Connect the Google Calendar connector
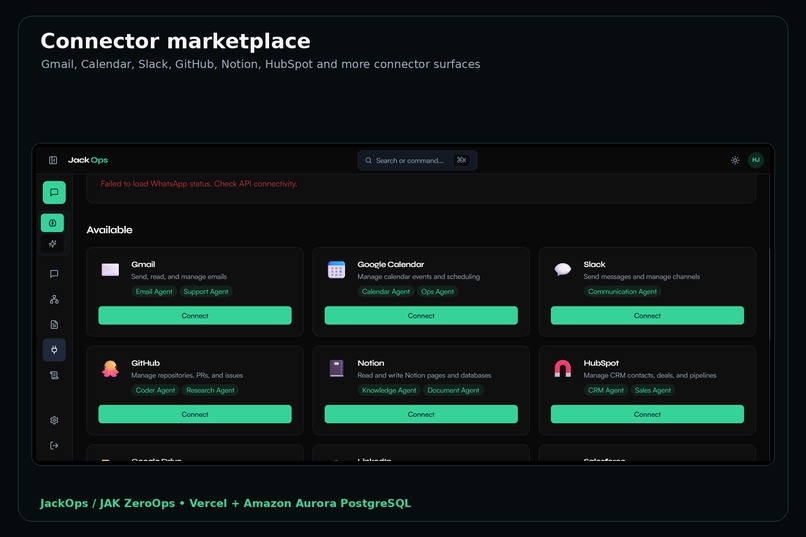This screenshot has width=806, height=537. click(x=421, y=316)
